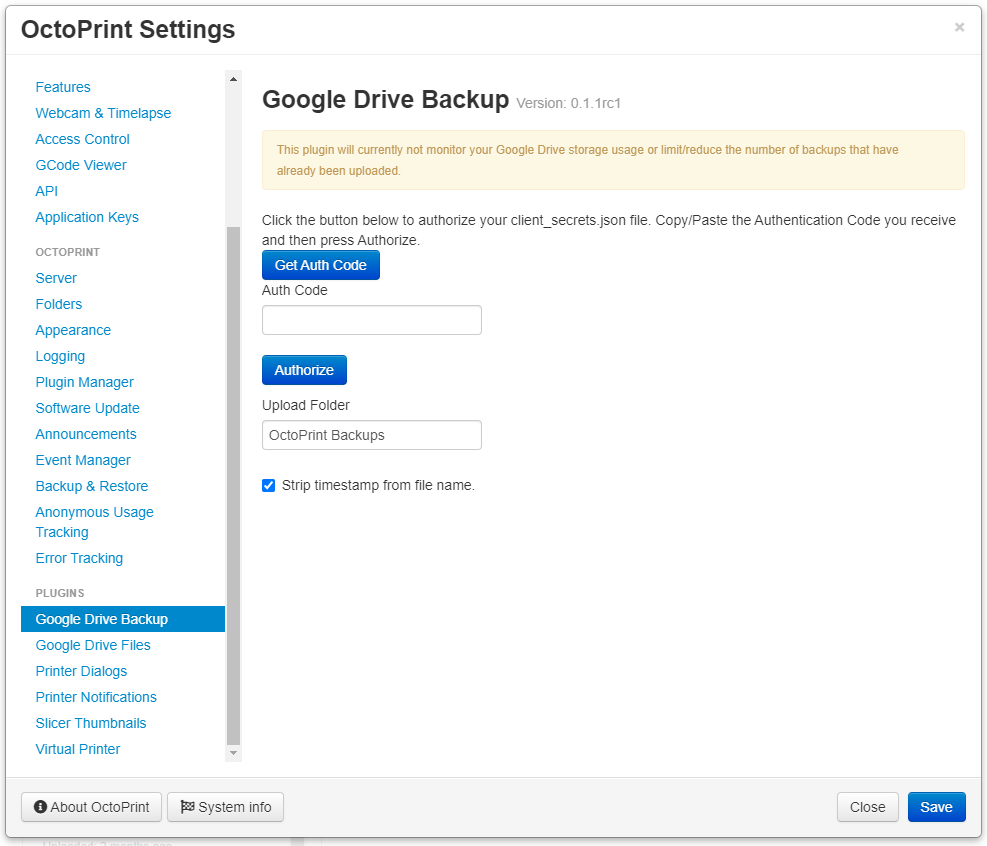987x846 pixels.
Task: Click the flag icon on System info
Action: 187,807
